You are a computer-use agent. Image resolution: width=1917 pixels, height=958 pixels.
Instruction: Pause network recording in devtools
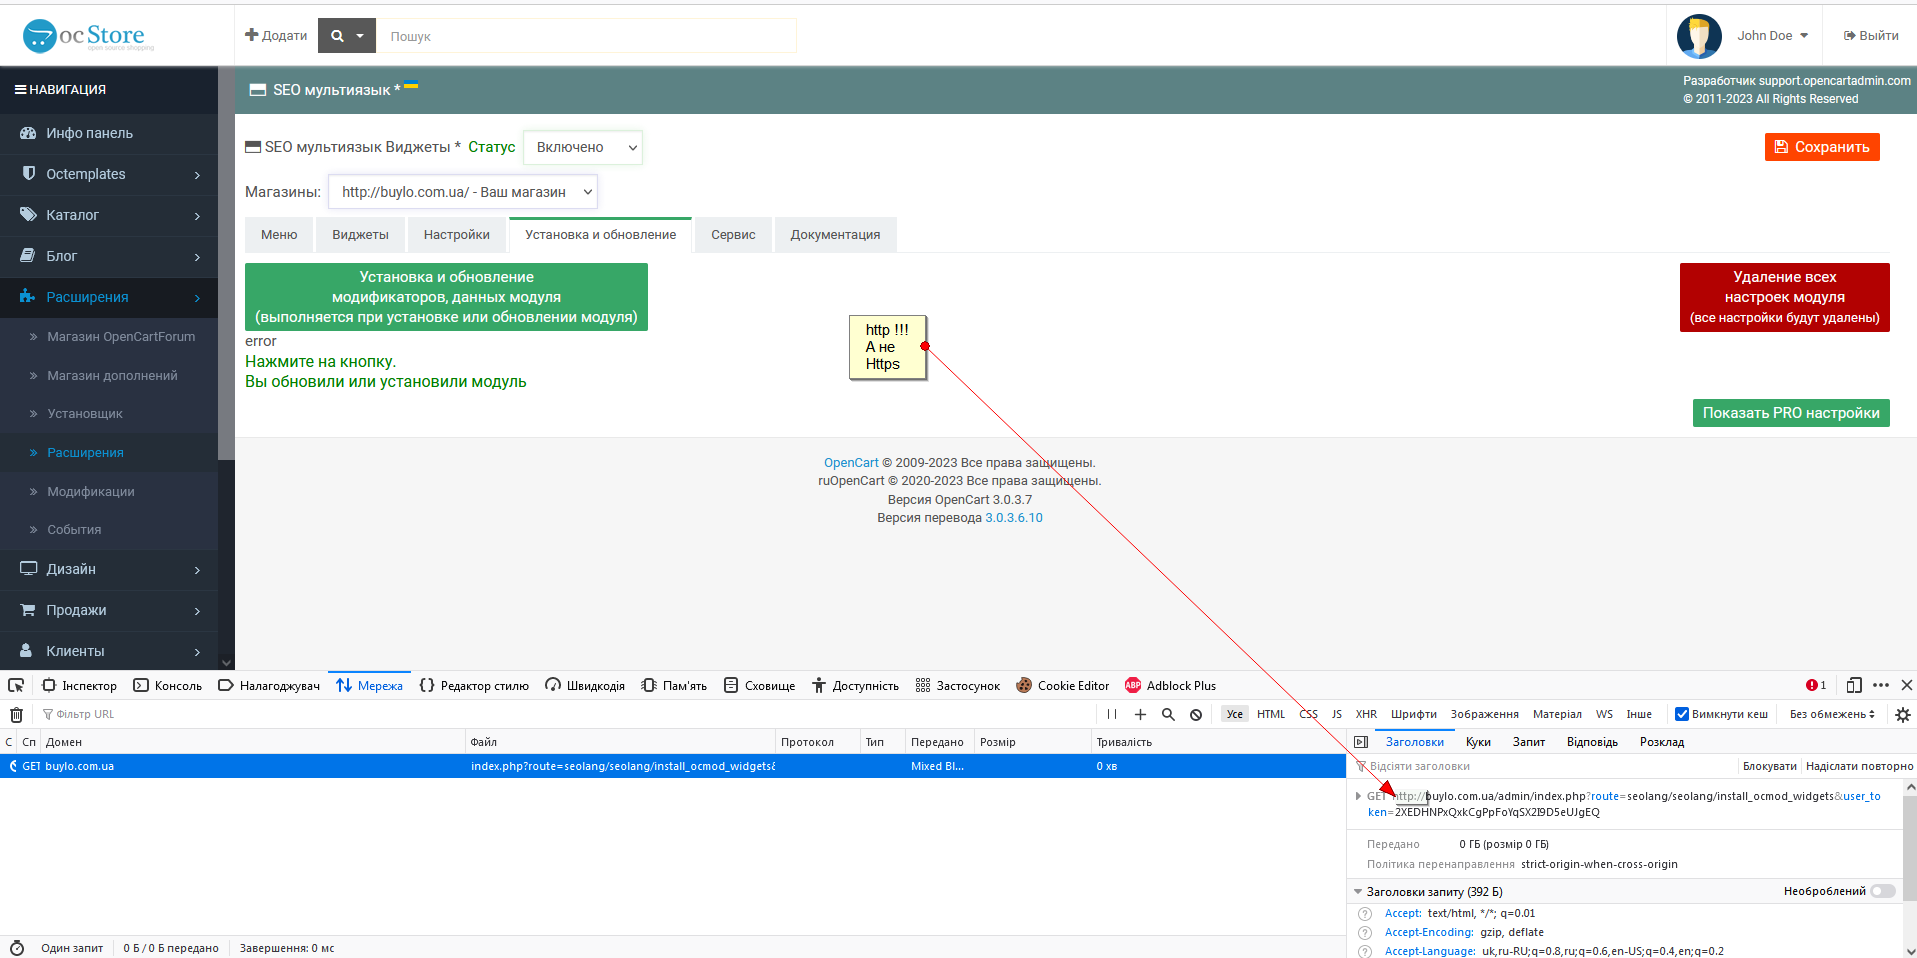pyautogui.click(x=1112, y=714)
